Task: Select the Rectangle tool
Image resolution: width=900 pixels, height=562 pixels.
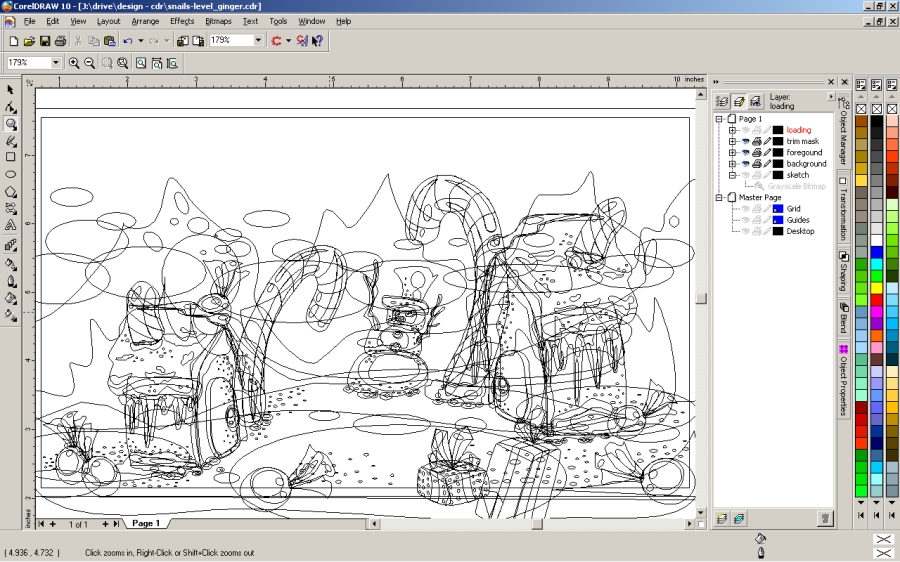Action: pos(11,157)
